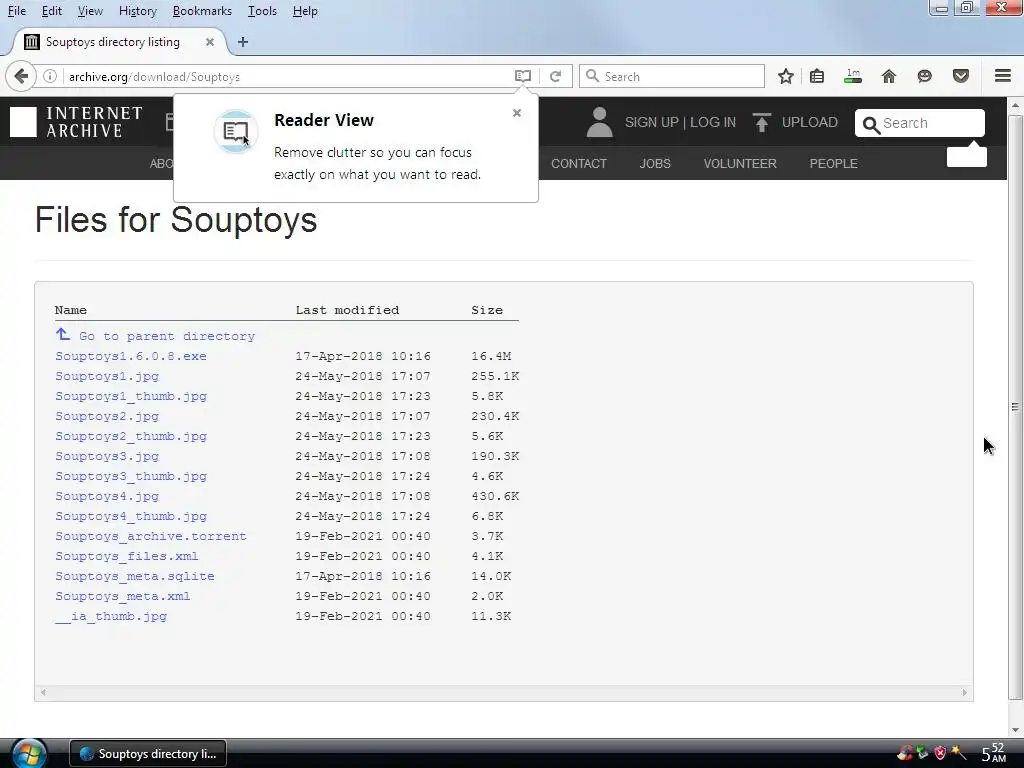Open the Help menu
The image size is (1024, 768).
click(305, 11)
